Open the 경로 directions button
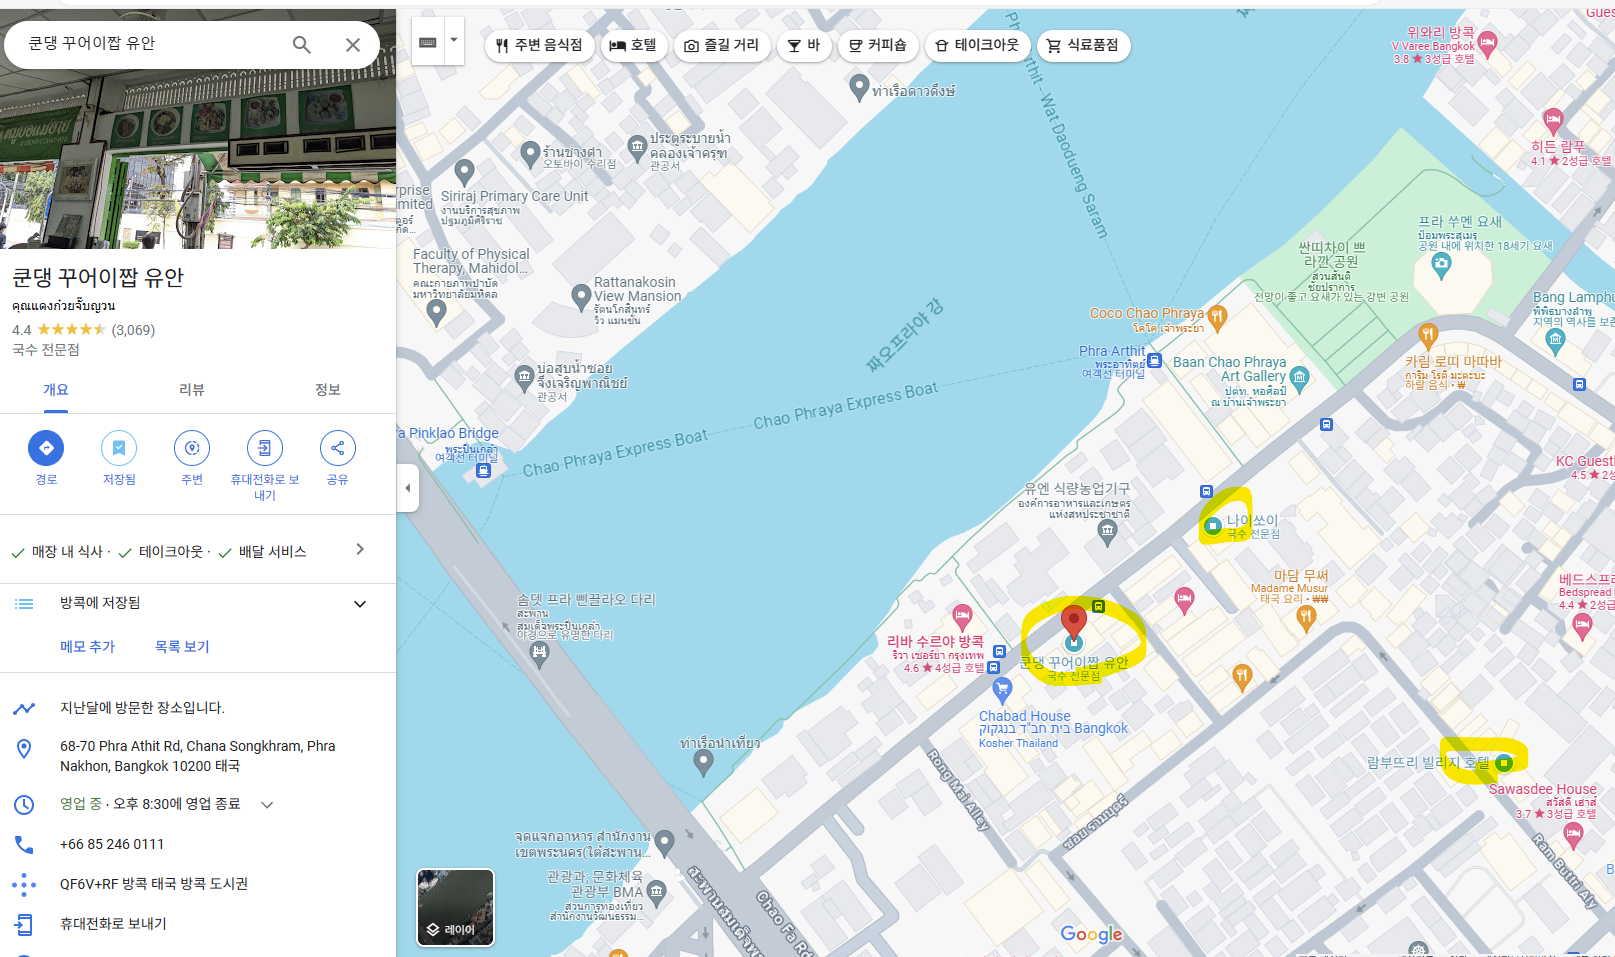This screenshot has width=1615, height=957. (x=46, y=448)
